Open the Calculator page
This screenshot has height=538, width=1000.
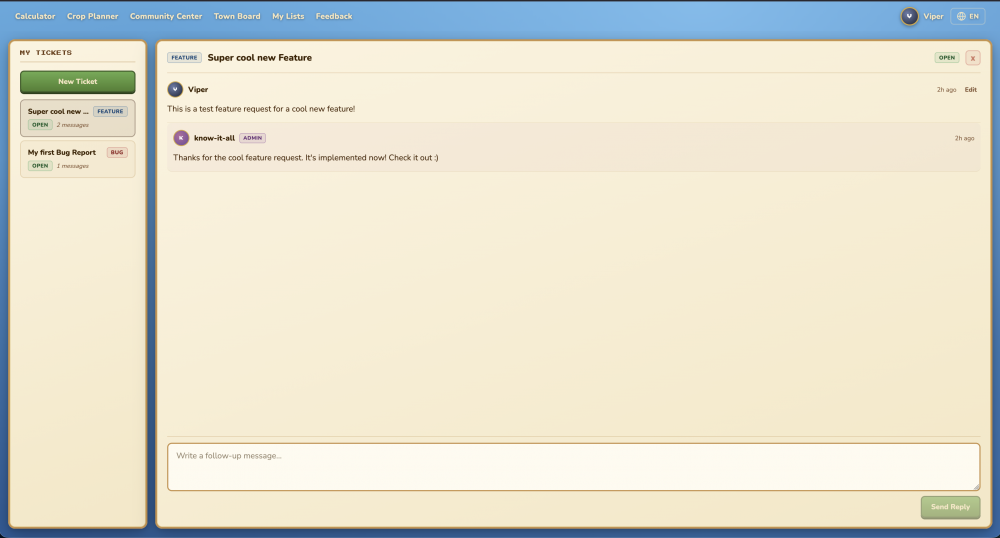[35, 16]
